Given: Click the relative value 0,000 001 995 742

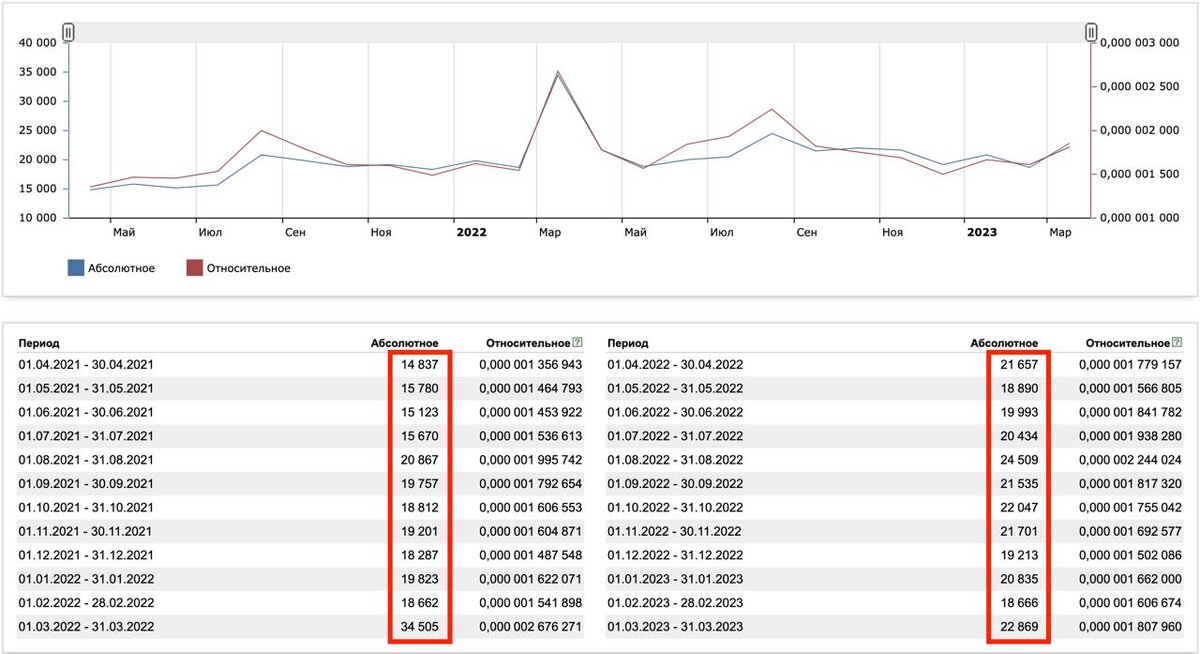Looking at the screenshot, I should [x=530, y=460].
